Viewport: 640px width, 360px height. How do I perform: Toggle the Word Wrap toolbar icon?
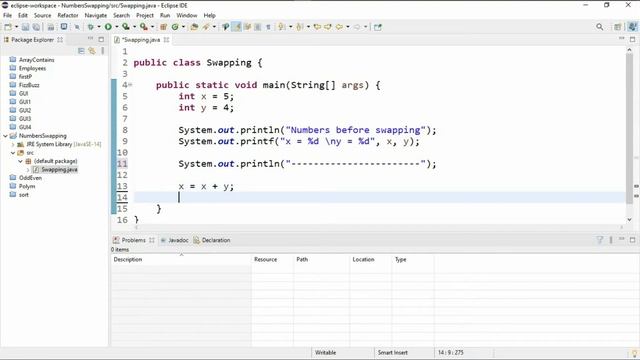point(247,27)
